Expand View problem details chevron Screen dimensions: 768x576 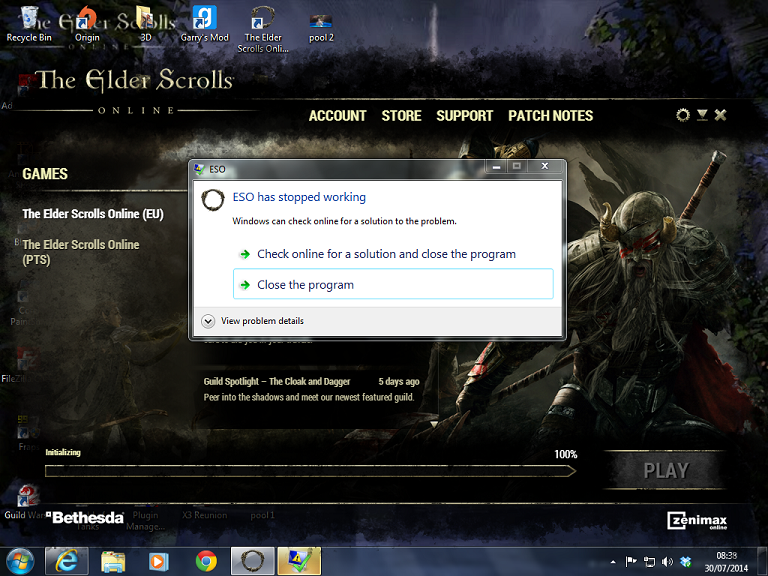[x=208, y=321]
